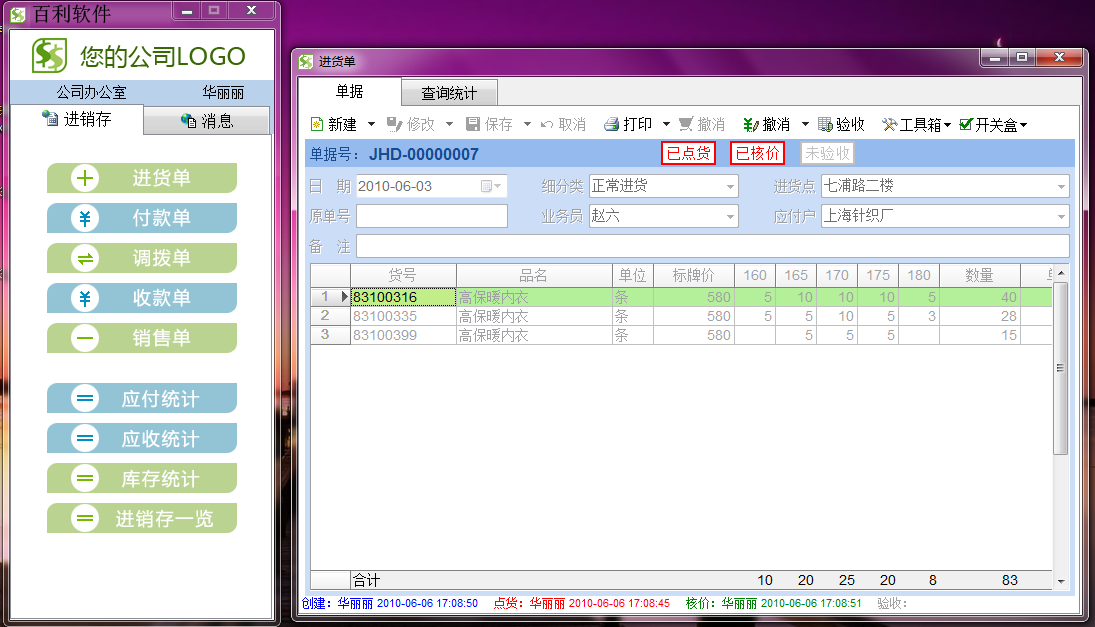The image size is (1095, 627).
Task: Expand the 细分类 dropdown
Action: coord(730,186)
